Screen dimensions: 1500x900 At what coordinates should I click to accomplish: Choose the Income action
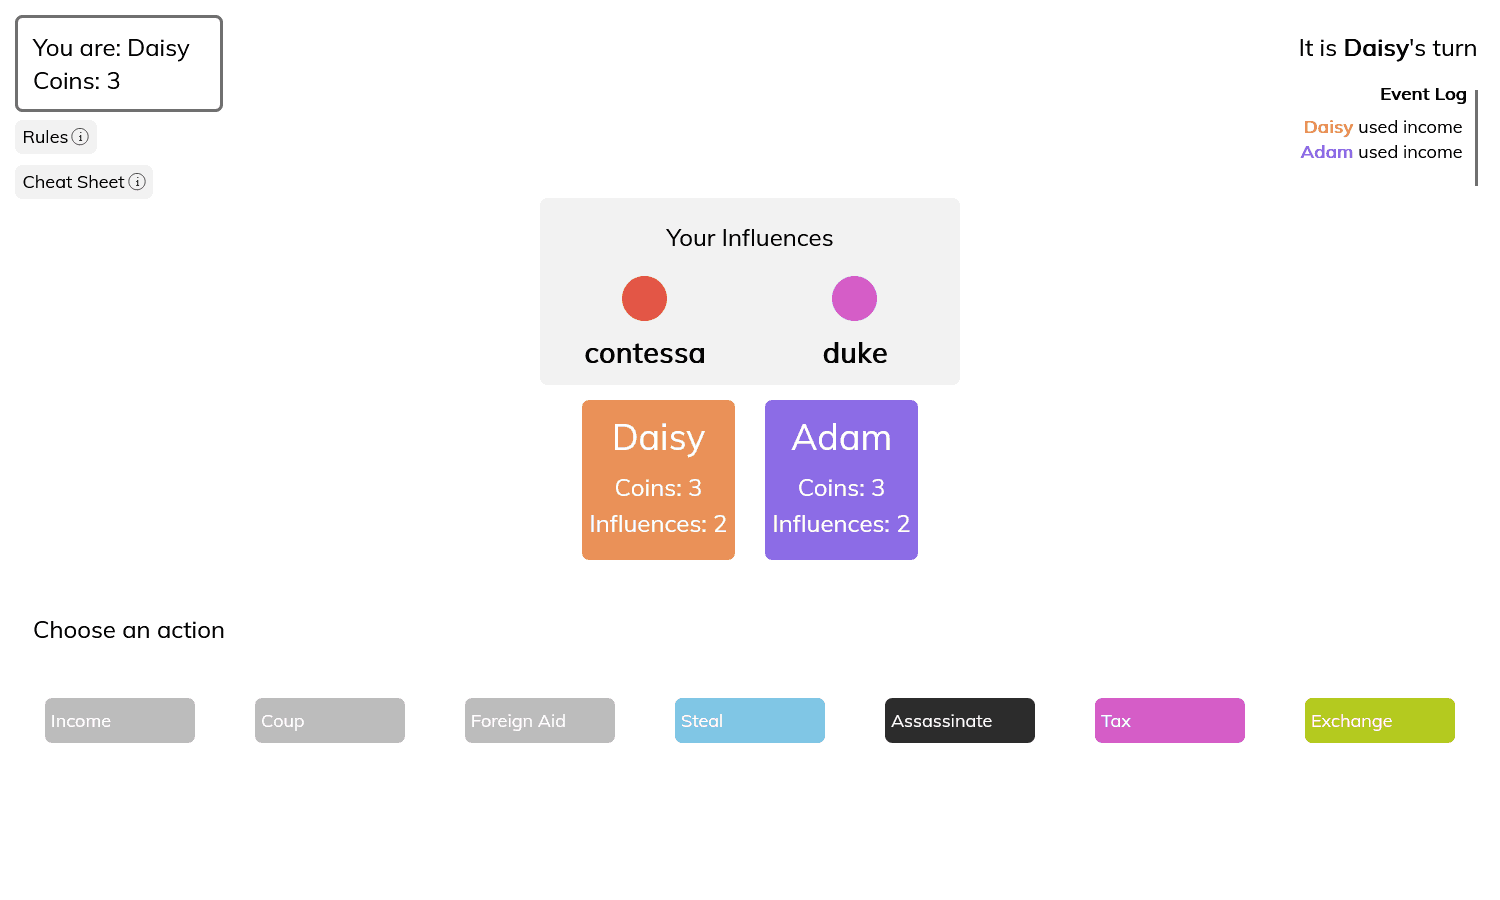point(120,720)
